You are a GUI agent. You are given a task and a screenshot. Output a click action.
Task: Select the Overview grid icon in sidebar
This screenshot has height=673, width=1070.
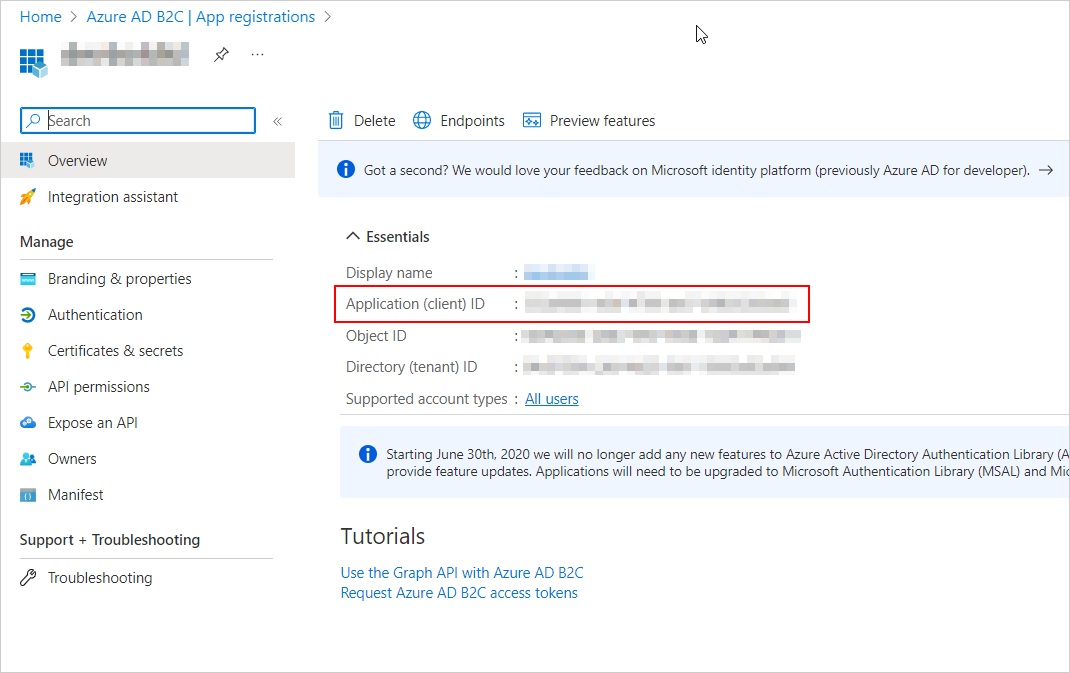28,160
